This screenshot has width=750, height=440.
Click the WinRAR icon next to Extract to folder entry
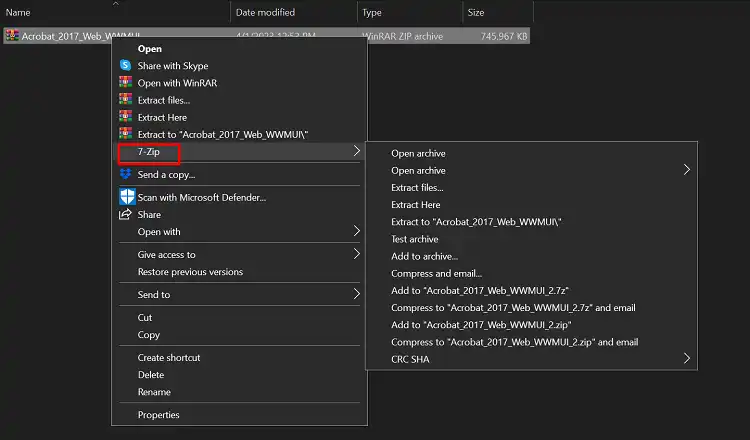coord(125,134)
